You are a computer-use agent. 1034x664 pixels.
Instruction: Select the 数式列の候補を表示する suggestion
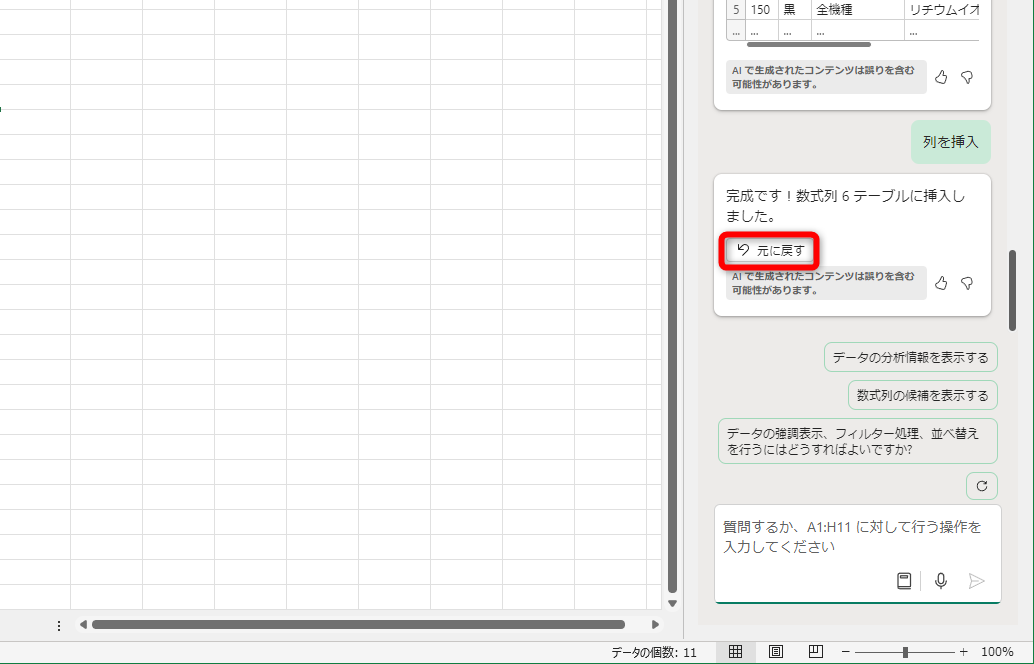[922, 395]
